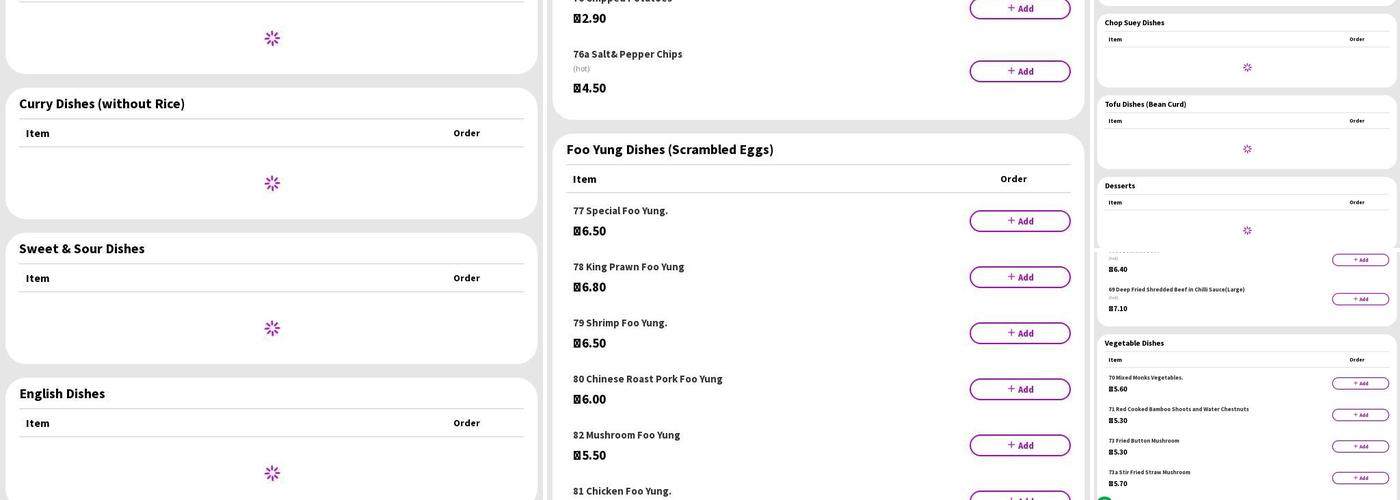Click the Desserts section loading spinner

1247,230
